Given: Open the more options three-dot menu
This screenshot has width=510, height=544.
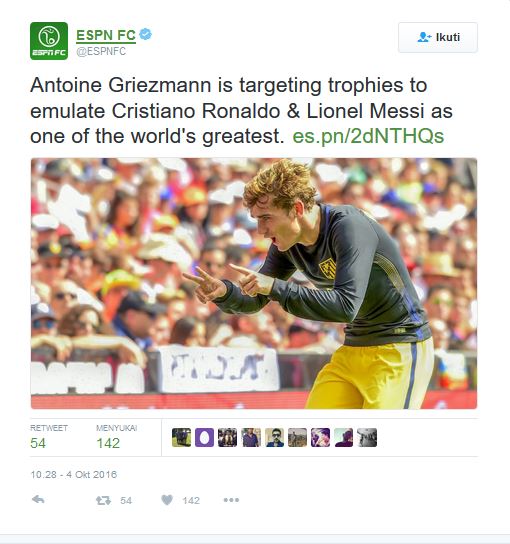Looking at the screenshot, I should (231, 500).
